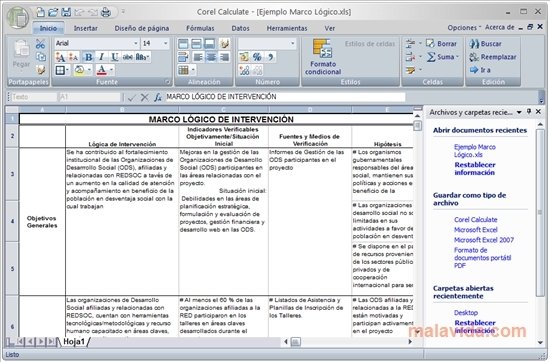Apply comma thousands separator style
This screenshot has height=362, width=550.
tap(270, 57)
